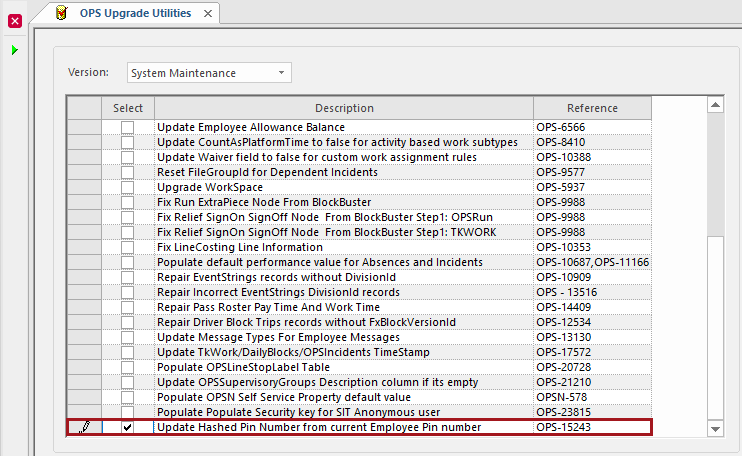Select 'Upgrade WorkSpace' description cell
Viewport: 742px width, 456px height.
point(344,187)
